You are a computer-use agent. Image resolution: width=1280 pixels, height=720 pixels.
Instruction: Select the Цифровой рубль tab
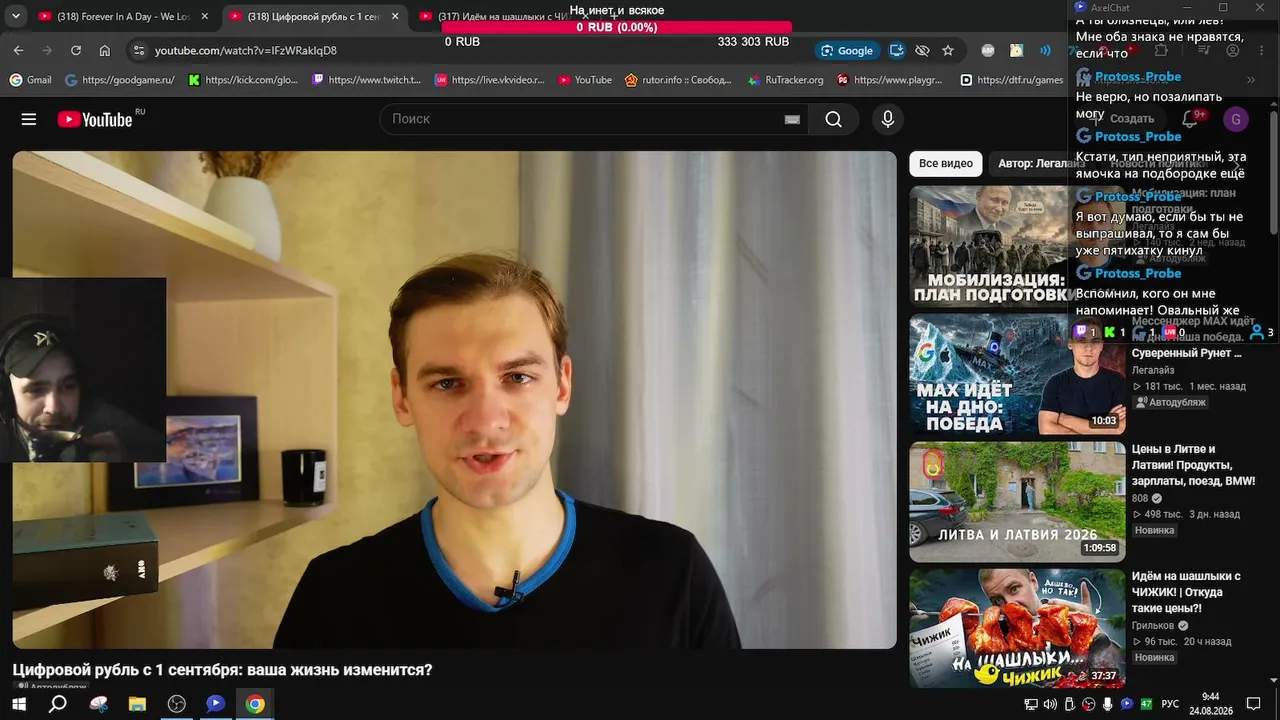313,16
